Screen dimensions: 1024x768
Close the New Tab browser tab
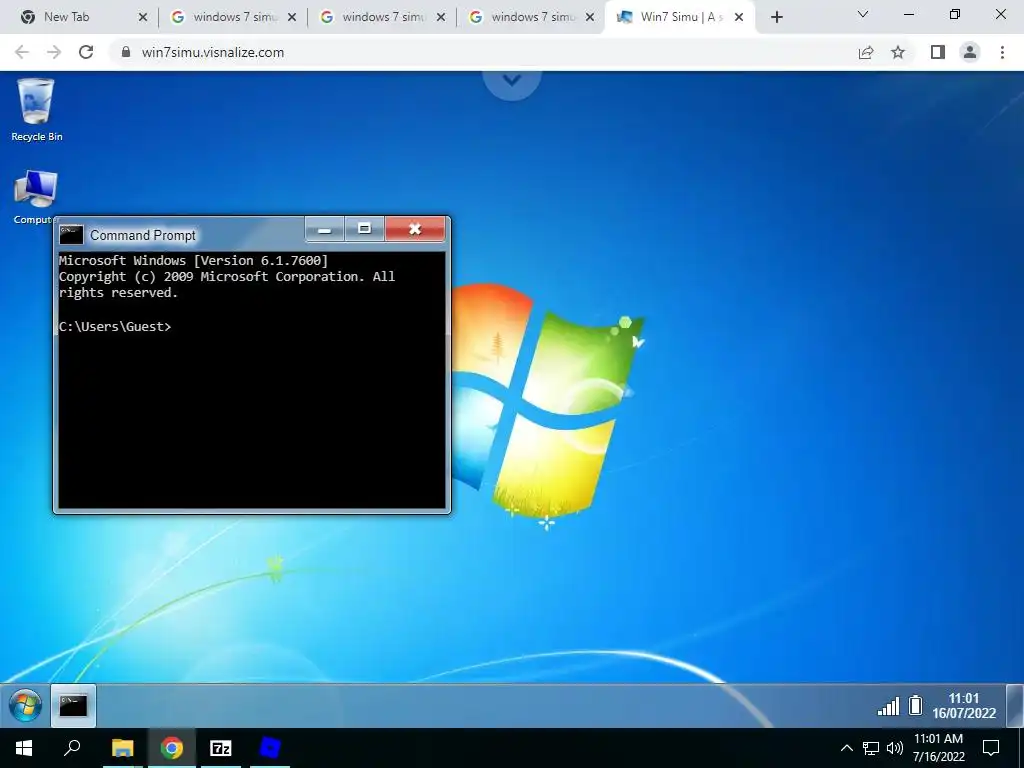point(143,18)
